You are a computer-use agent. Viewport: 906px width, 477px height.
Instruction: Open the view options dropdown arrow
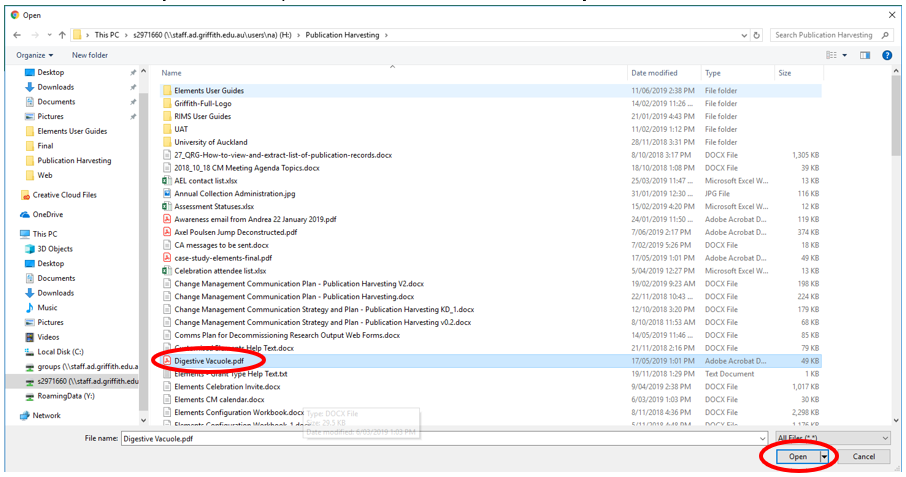(846, 55)
